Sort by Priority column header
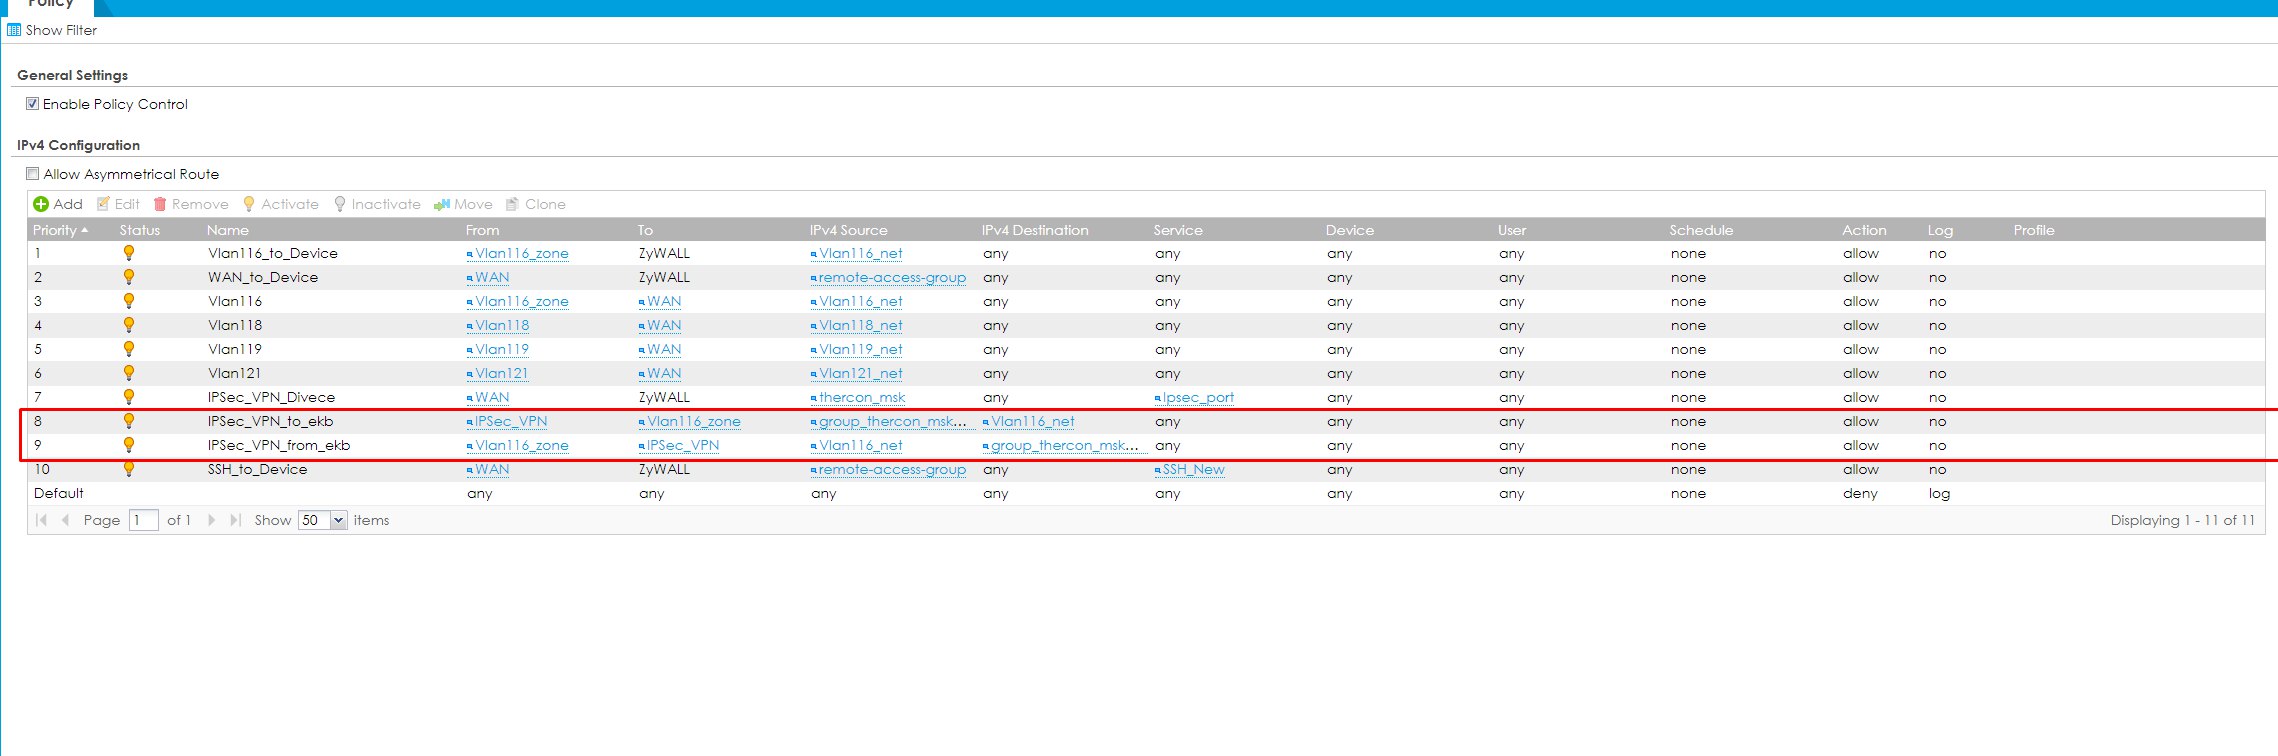This screenshot has width=2278, height=756. [60, 230]
